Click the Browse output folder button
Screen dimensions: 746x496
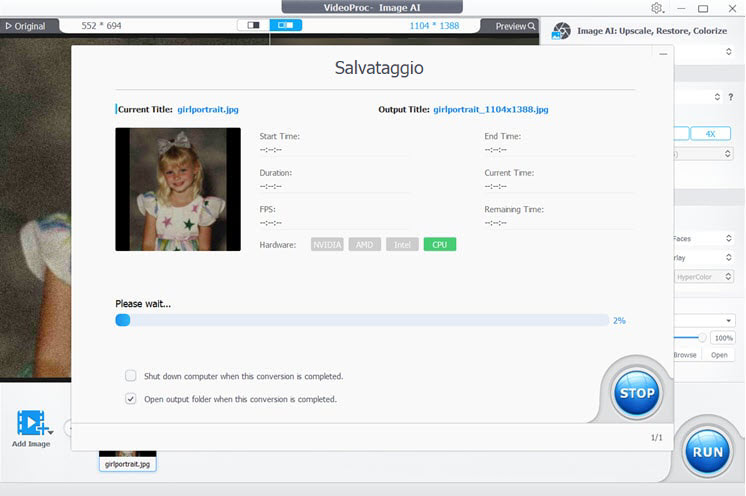pos(685,355)
